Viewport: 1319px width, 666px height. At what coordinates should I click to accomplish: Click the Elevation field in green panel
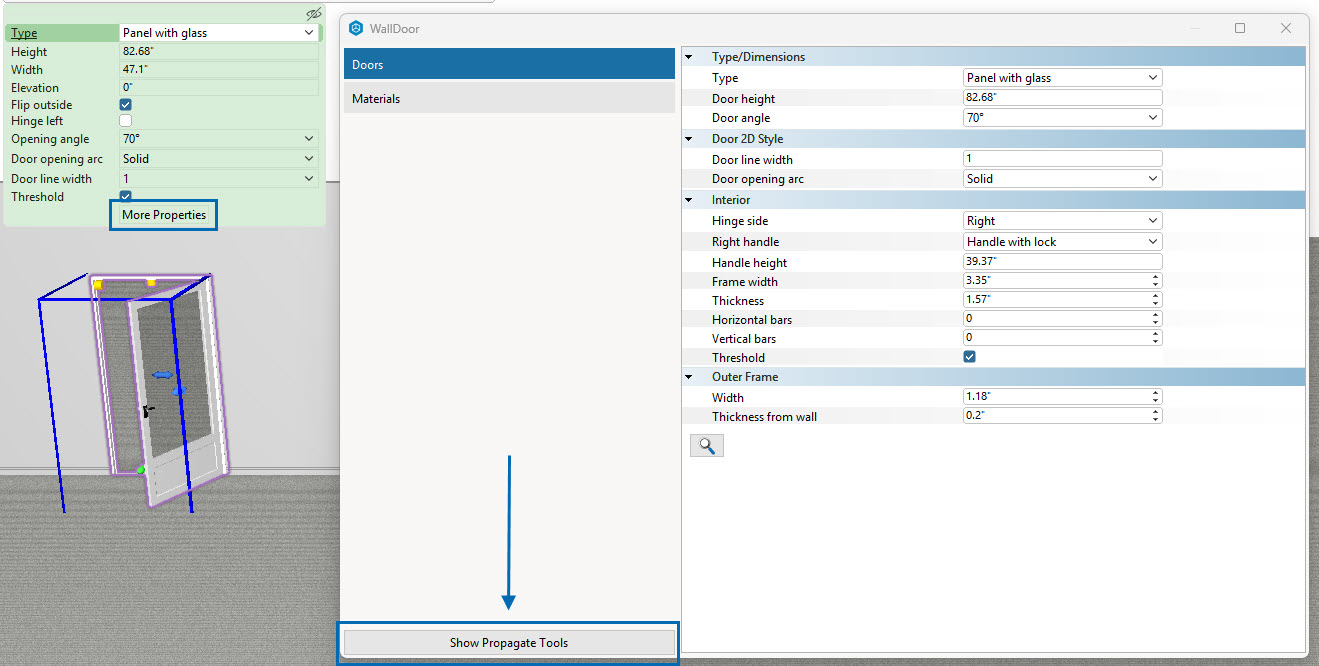coord(219,88)
